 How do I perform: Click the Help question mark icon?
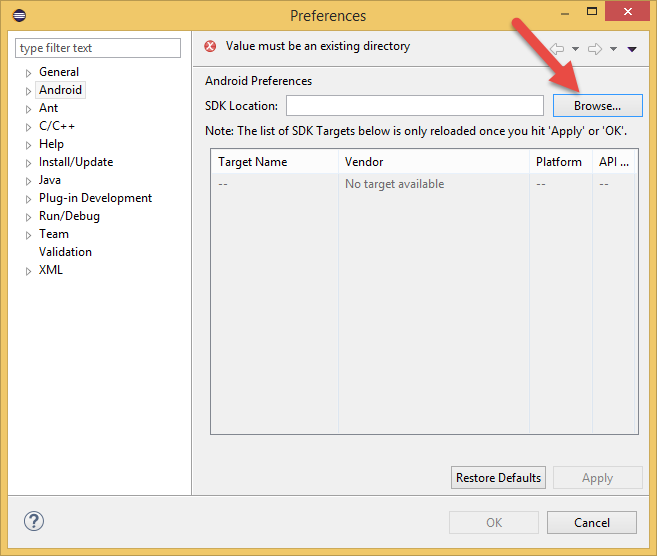pyautogui.click(x=33, y=521)
